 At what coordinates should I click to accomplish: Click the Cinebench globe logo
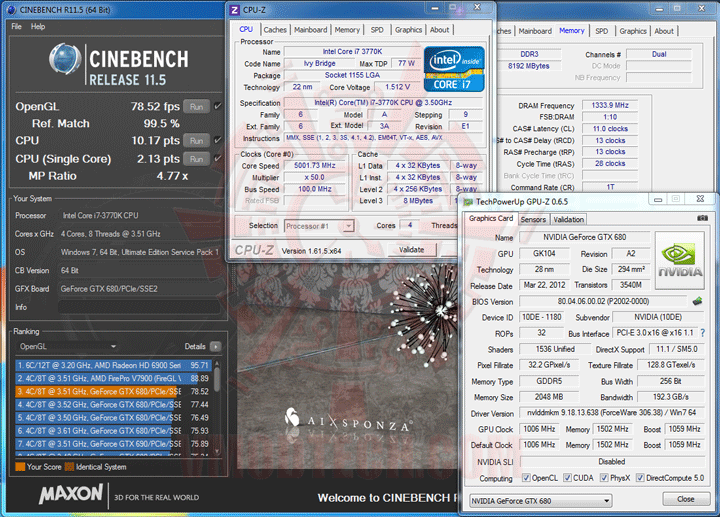point(65,59)
